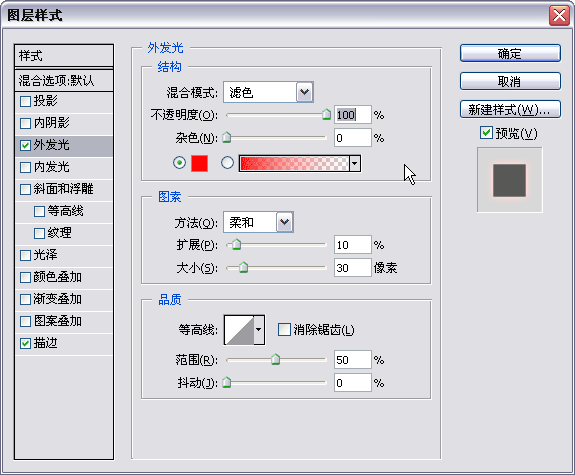Enable the 投影 drop shadow checkbox
The width and height of the screenshot is (575, 475).
tap(25, 101)
